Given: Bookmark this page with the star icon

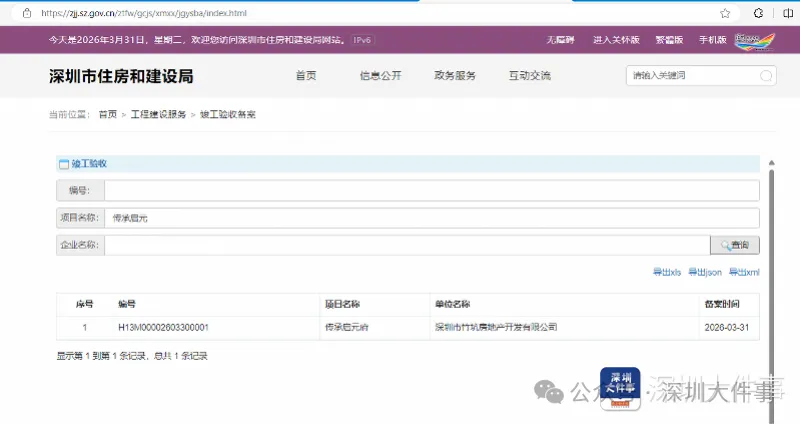Looking at the screenshot, I should pyautogui.click(x=725, y=13).
